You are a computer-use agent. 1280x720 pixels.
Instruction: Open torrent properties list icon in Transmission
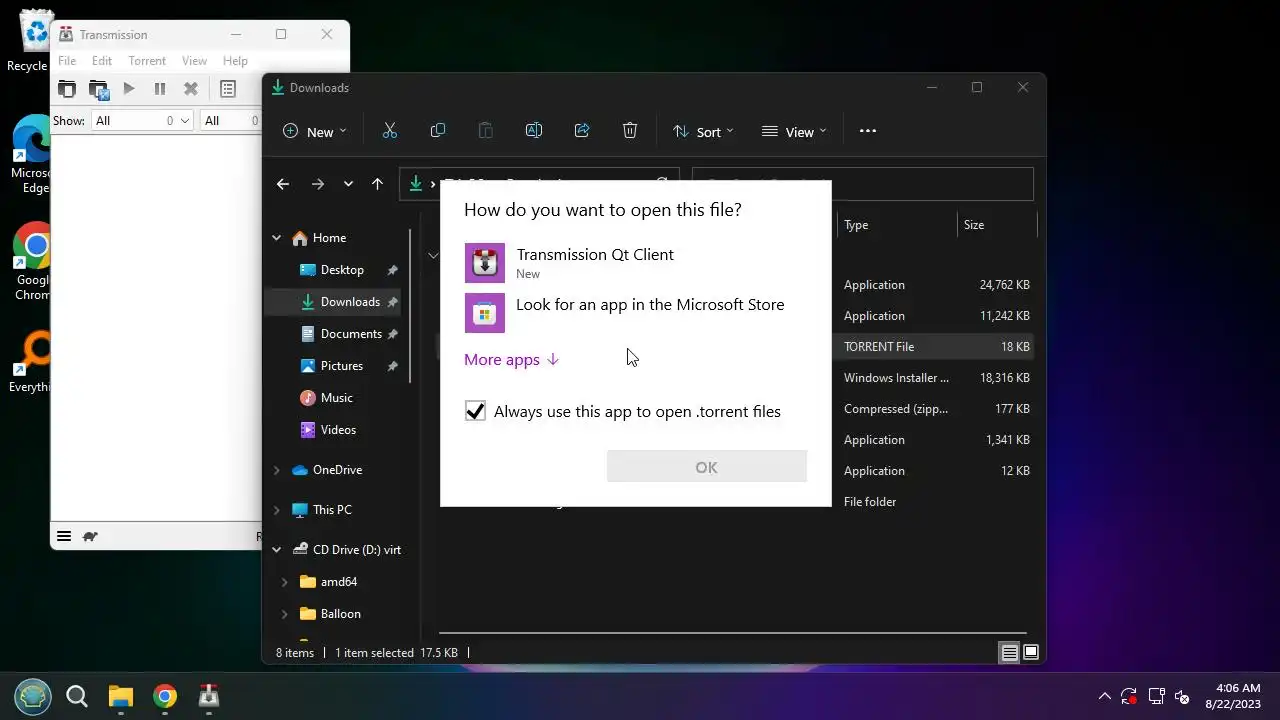click(228, 89)
